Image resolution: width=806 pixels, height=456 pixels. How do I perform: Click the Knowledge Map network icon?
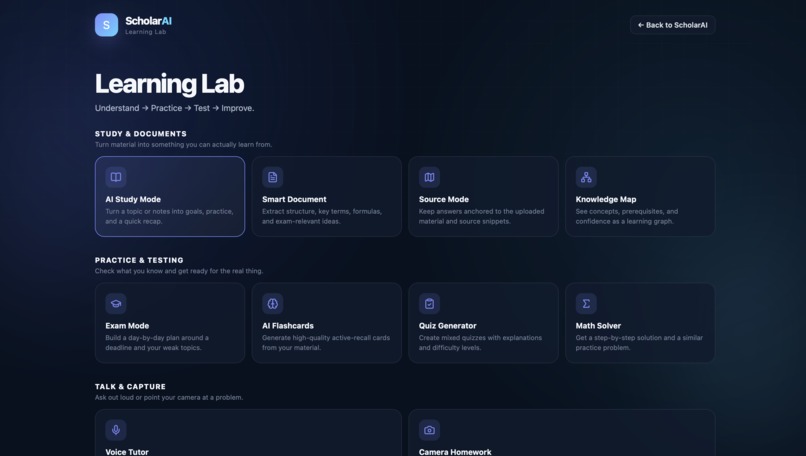click(x=586, y=177)
